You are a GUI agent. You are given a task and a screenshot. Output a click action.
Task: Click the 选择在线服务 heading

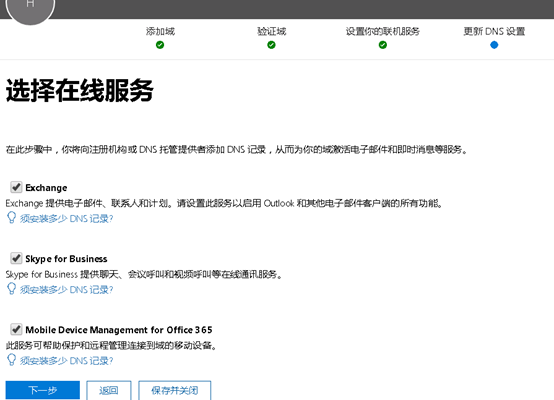[x=80, y=90]
